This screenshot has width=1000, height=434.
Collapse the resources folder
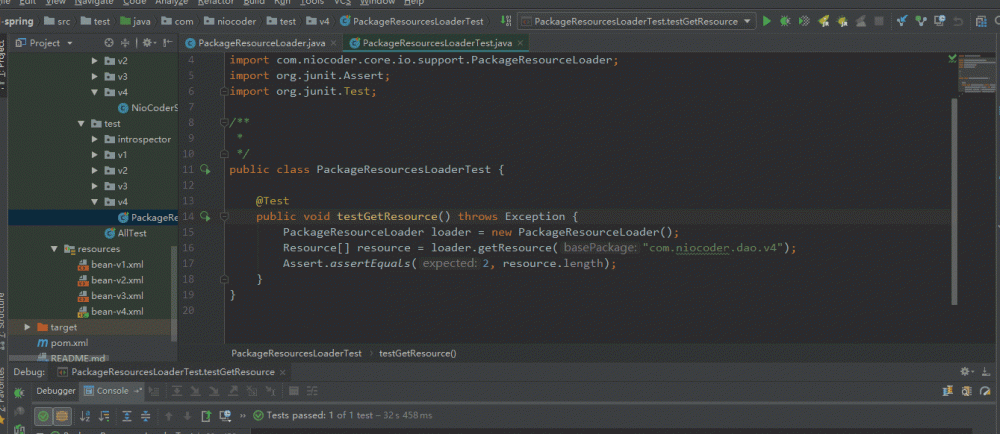[54, 249]
